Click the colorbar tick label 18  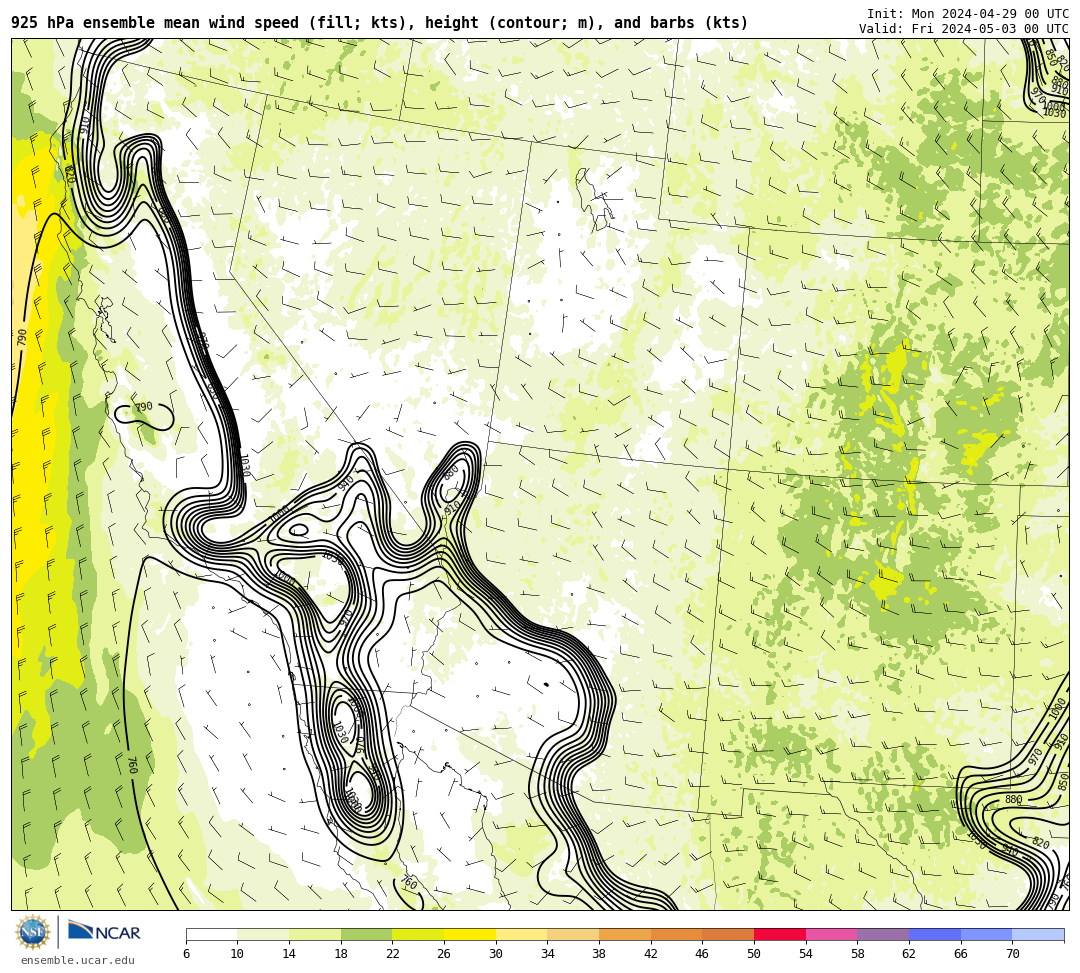coord(341,954)
